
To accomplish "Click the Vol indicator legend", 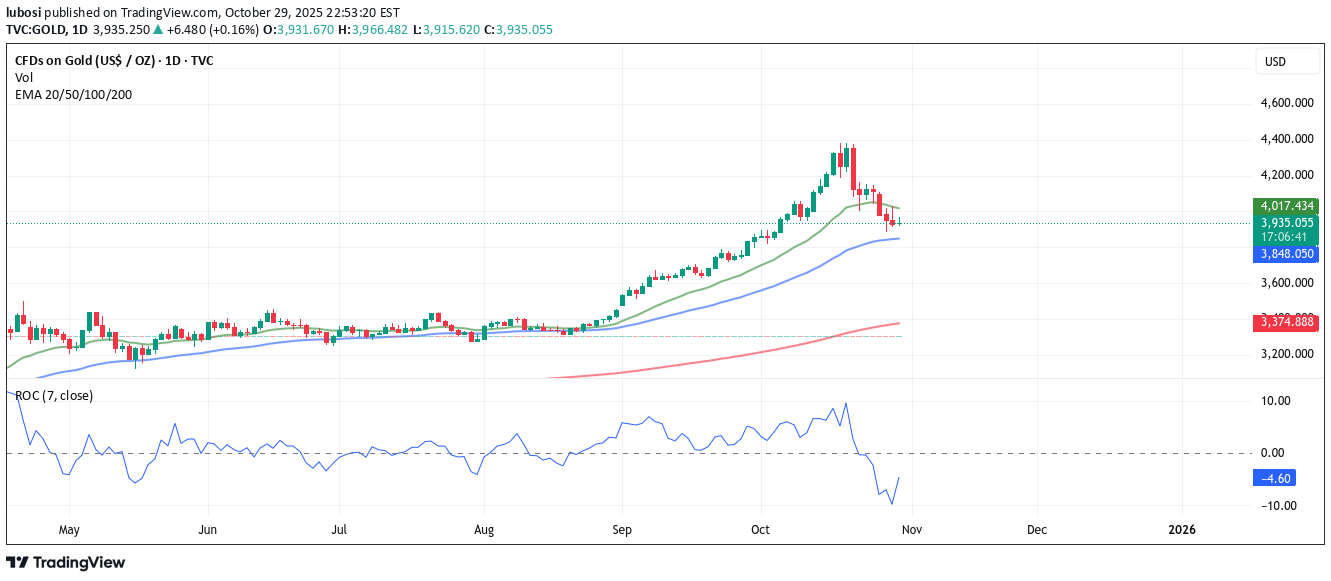I will coord(24,78).
